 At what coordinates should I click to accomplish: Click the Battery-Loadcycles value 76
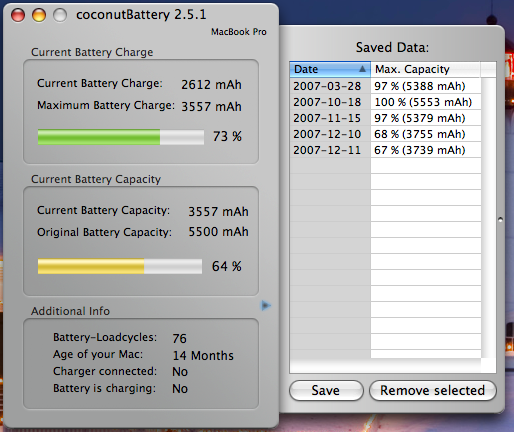coord(180,339)
